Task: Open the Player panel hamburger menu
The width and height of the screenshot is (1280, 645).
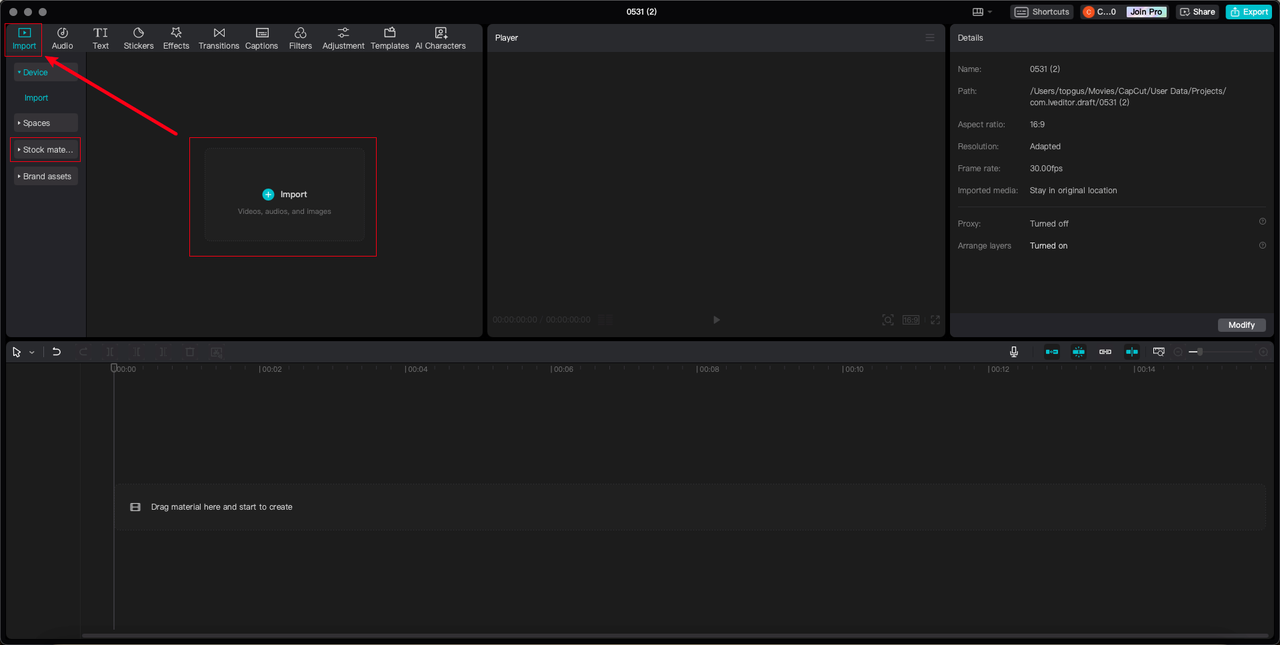Action: point(929,38)
